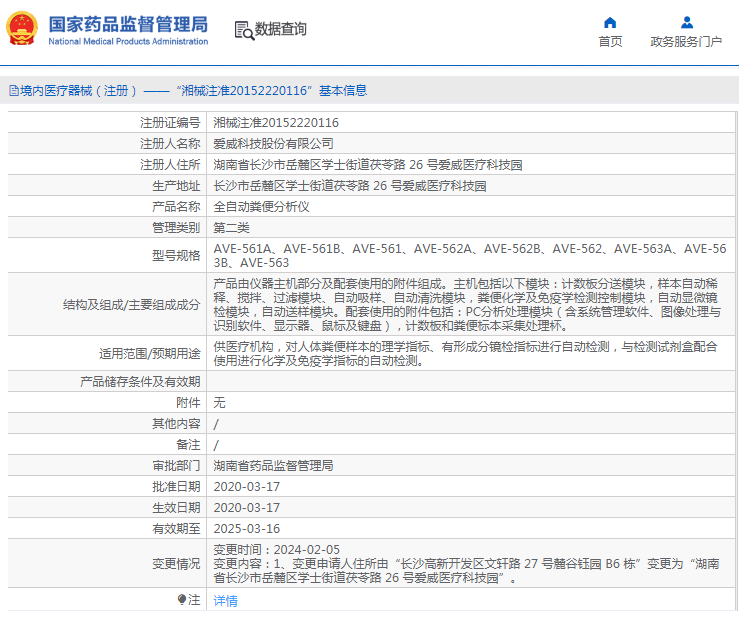Click the 生效日期 row label
Image resolution: width=739 pixels, height=618 pixels.
click(x=176, y=508)
